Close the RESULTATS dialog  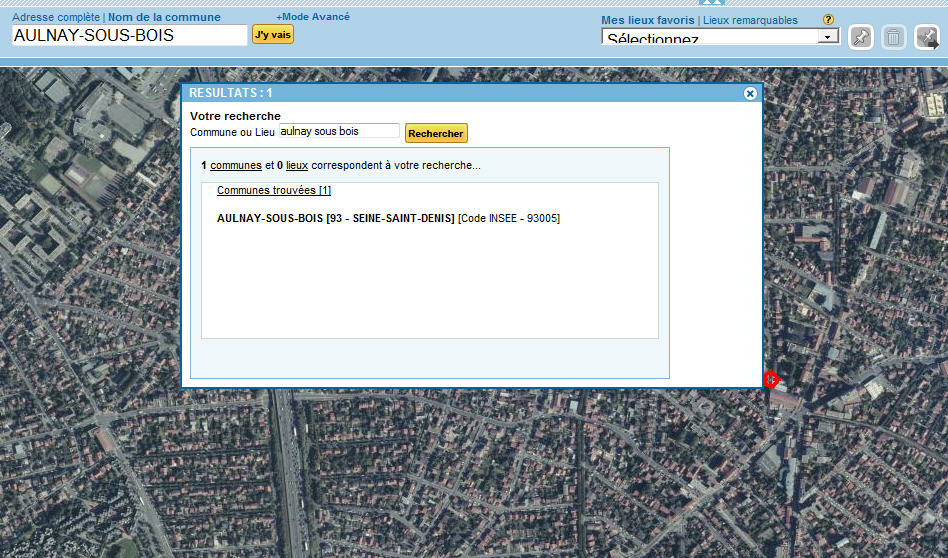pos(750,93)
